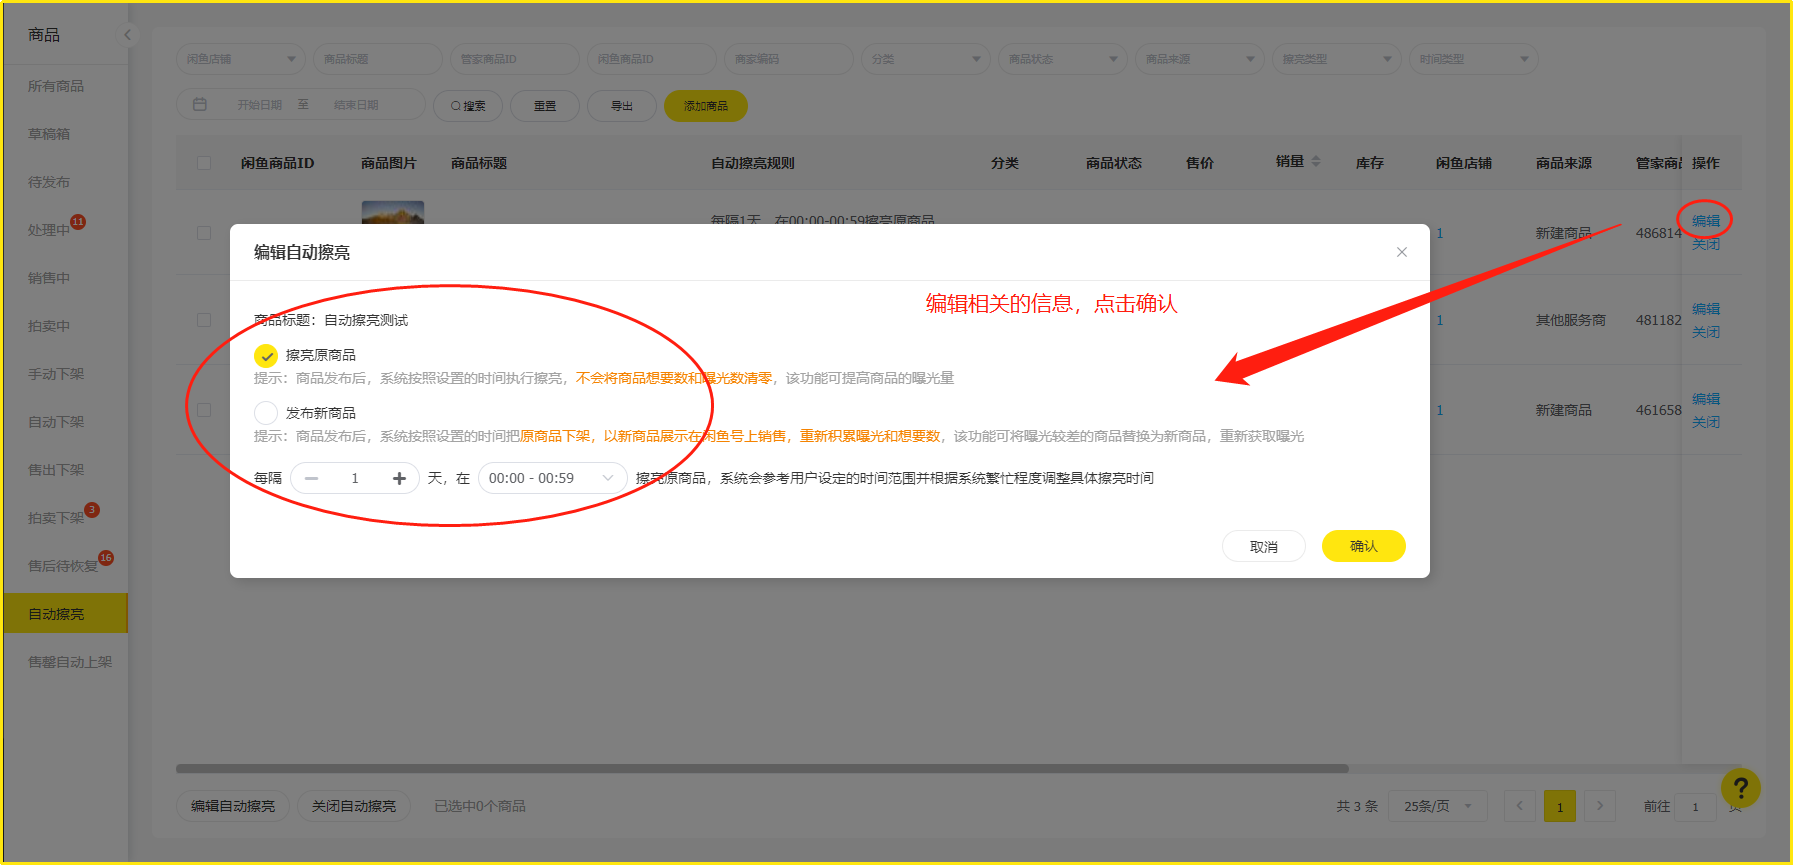Open 自动擦亮 in the left sidebar
Viewport: 1796px width, 867px height.
(57, 614)
